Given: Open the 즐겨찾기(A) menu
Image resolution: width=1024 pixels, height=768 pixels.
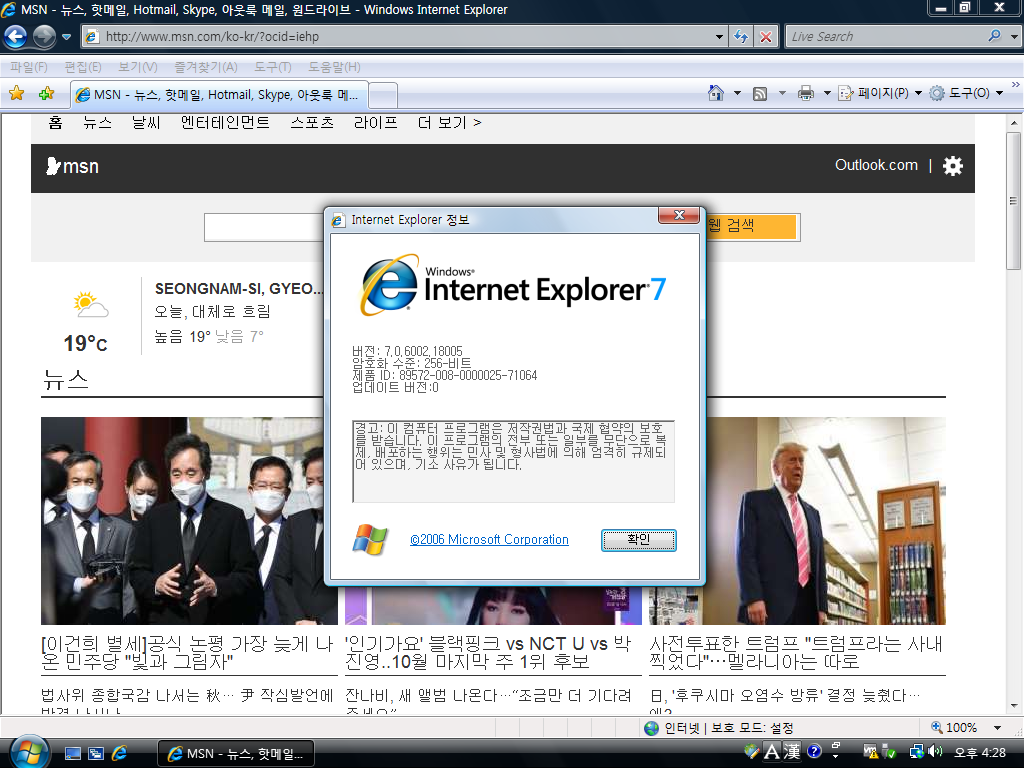Looking at the screenshot, I should coord(206,67).
